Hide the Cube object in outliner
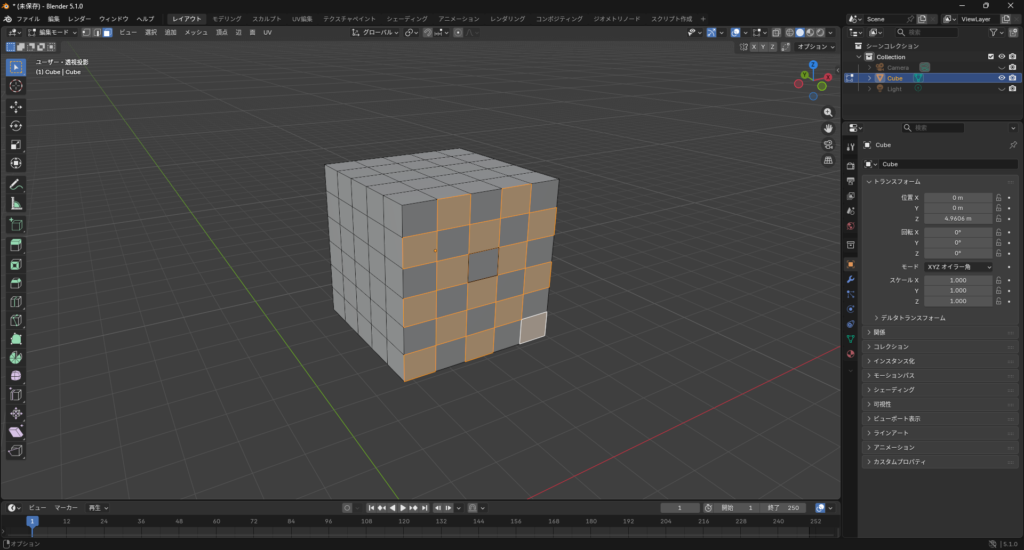 (x=1001, y=78)
